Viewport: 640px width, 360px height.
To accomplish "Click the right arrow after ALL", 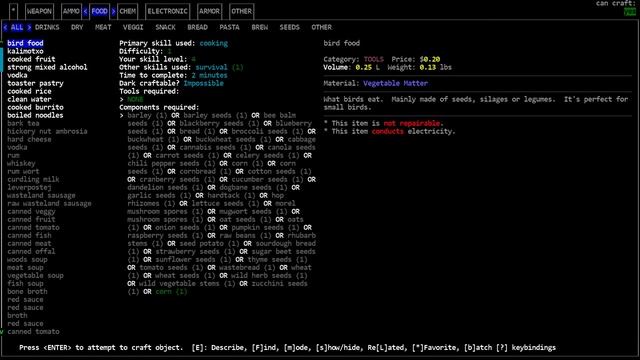I will click(x=29, y=27).
